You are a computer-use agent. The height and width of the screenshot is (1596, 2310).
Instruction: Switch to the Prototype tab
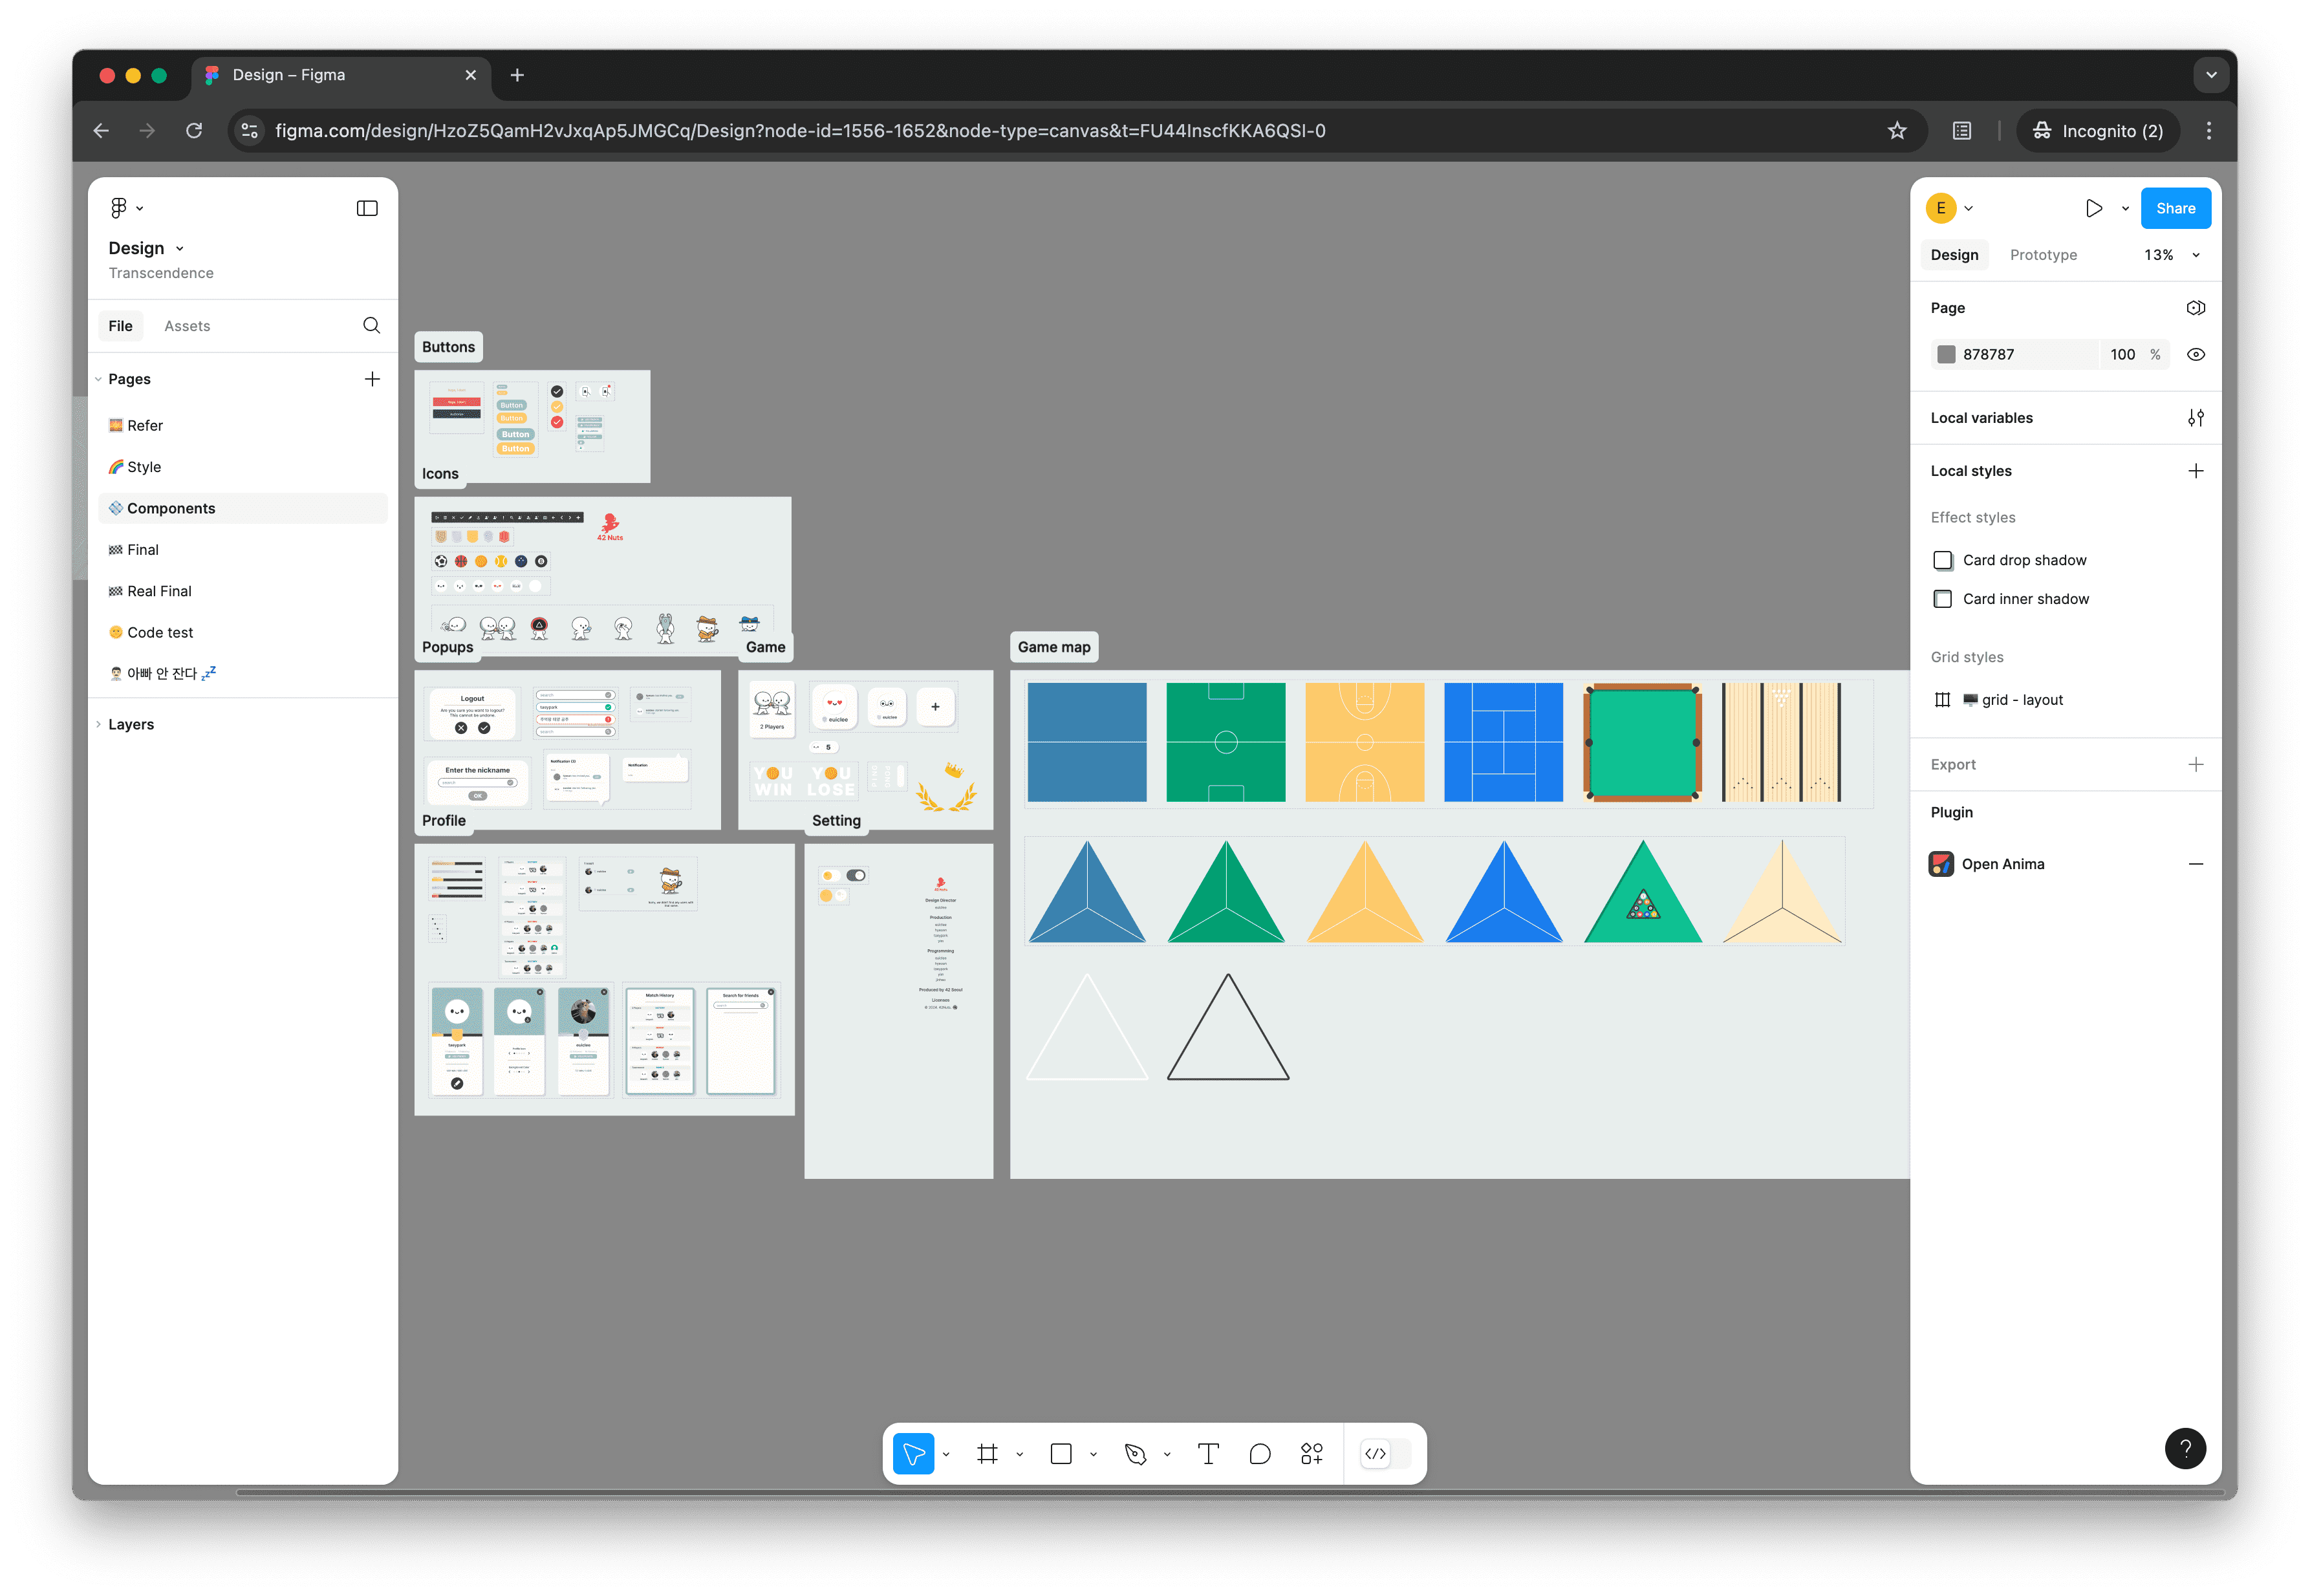(x=2043, y=255)
